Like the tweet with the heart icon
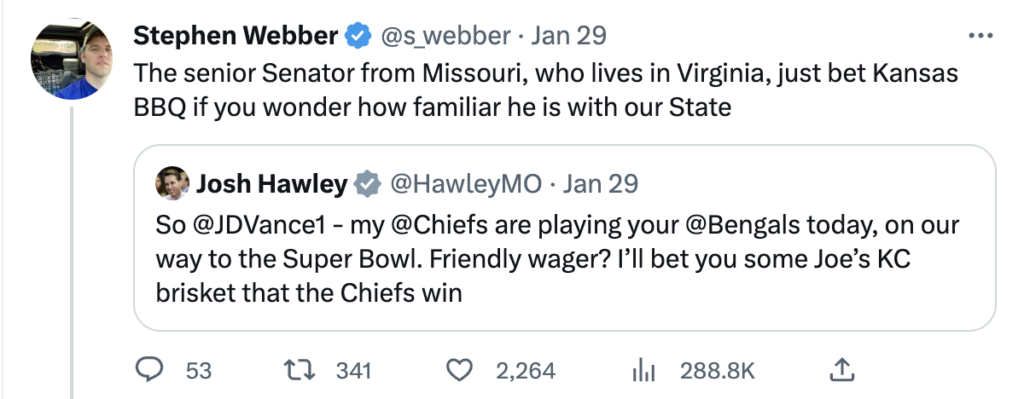 click(459, 370)
